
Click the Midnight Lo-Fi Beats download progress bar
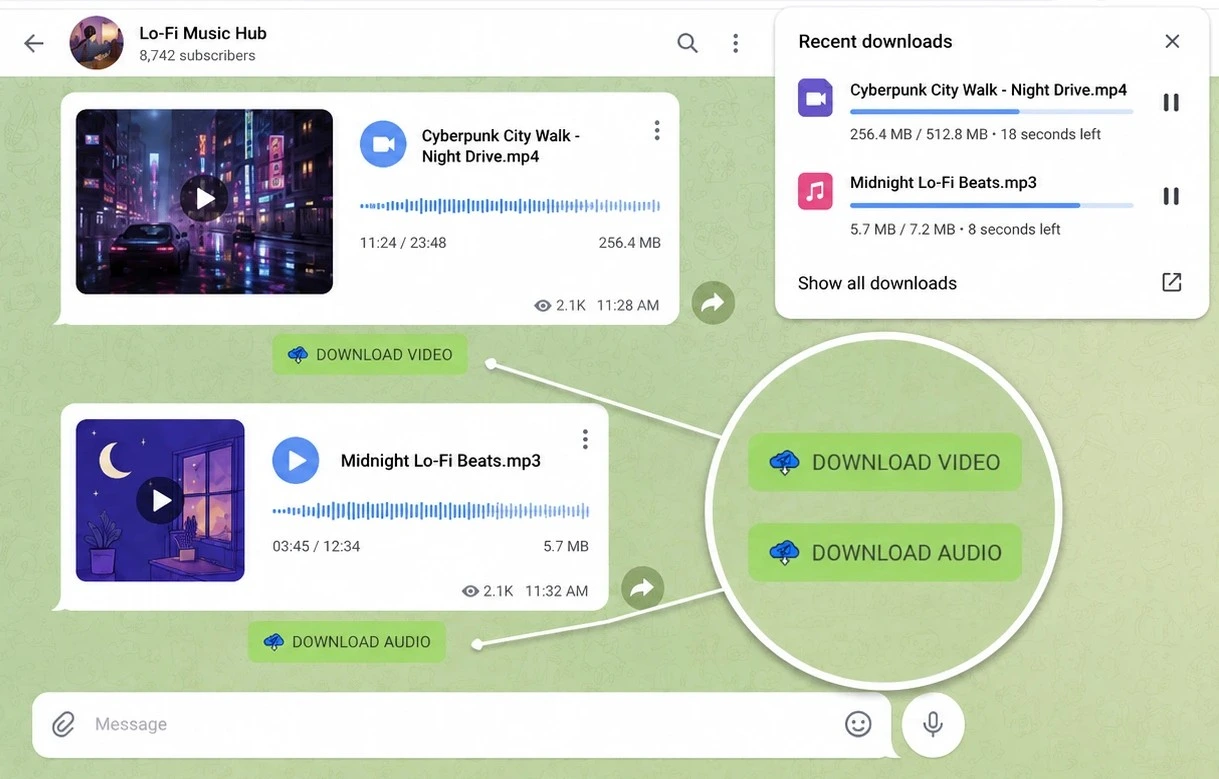point(991,205)
